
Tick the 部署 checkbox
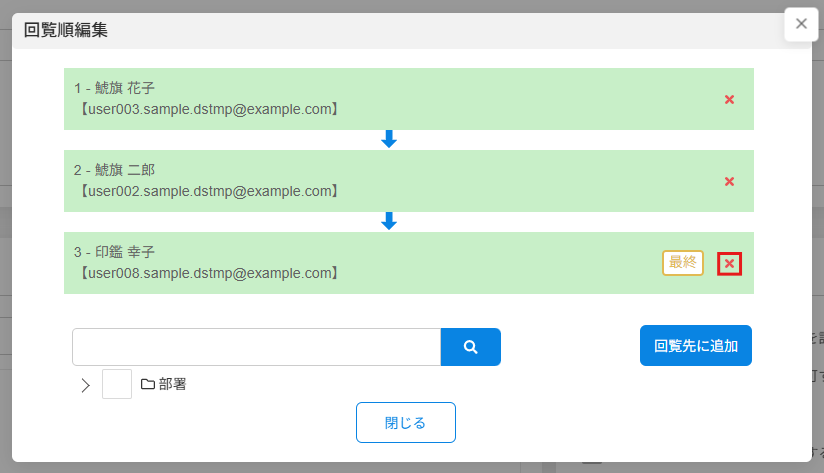(117, 384)
